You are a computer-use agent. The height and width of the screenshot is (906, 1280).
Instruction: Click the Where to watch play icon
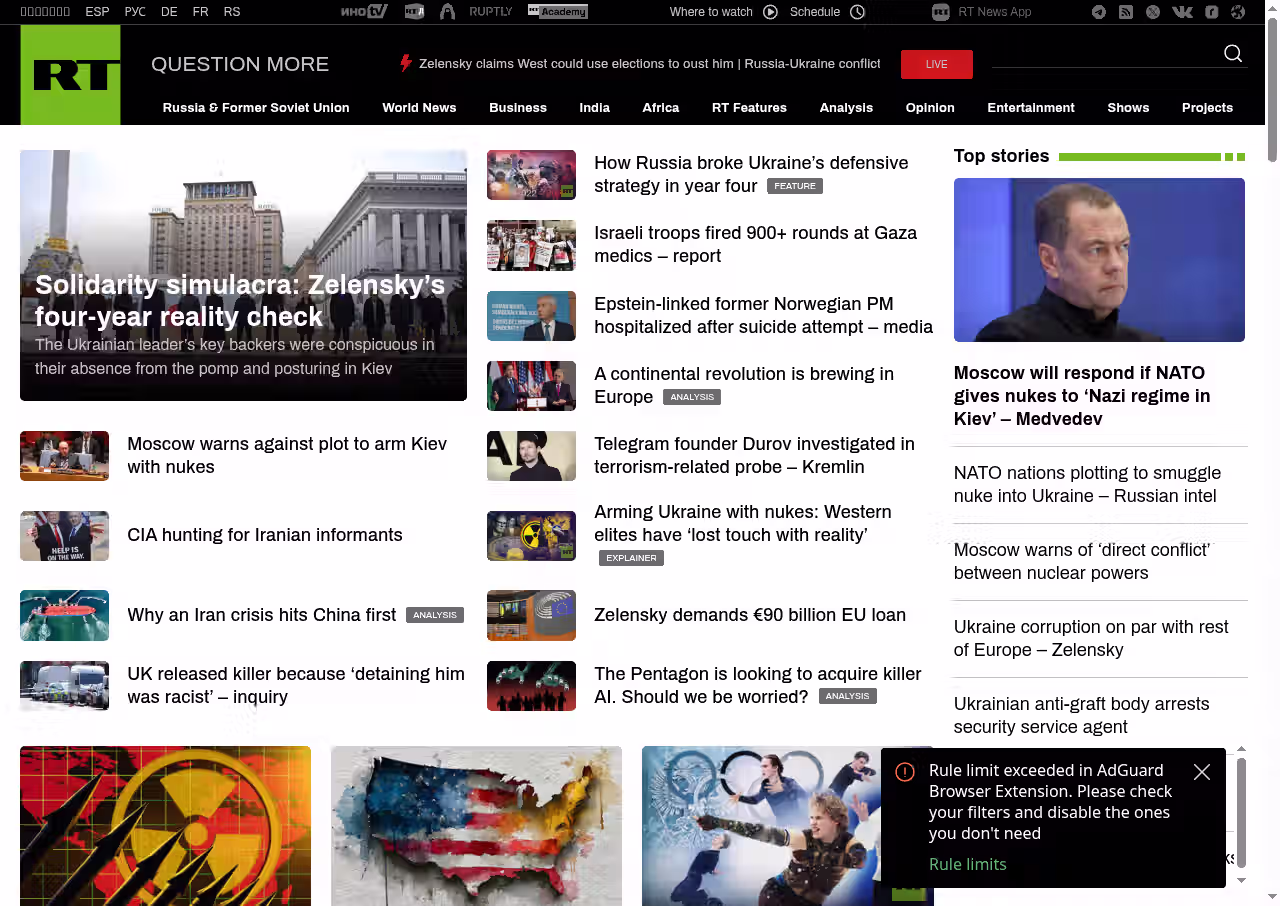tap(770, 12)
